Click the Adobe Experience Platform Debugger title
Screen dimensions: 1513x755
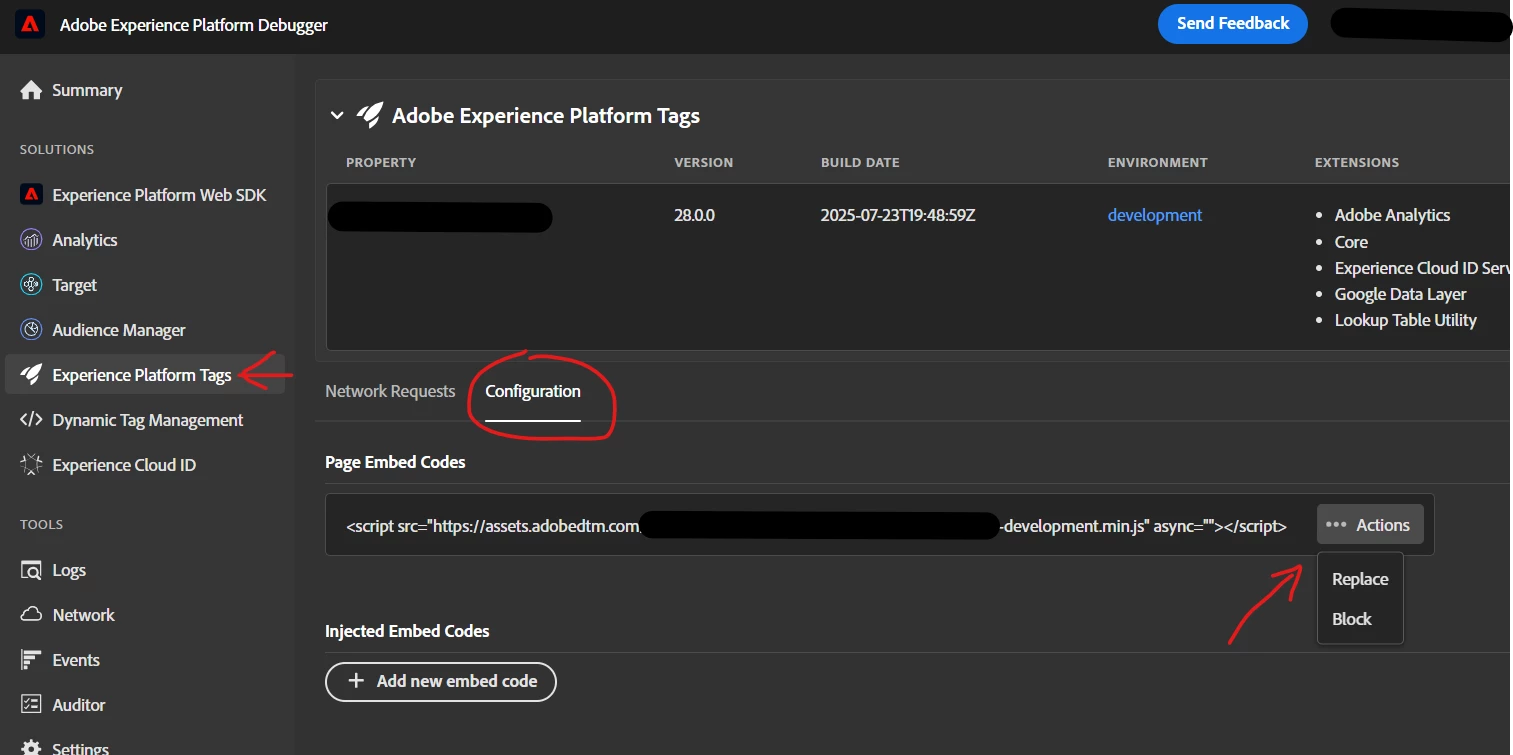click(194, 25)
